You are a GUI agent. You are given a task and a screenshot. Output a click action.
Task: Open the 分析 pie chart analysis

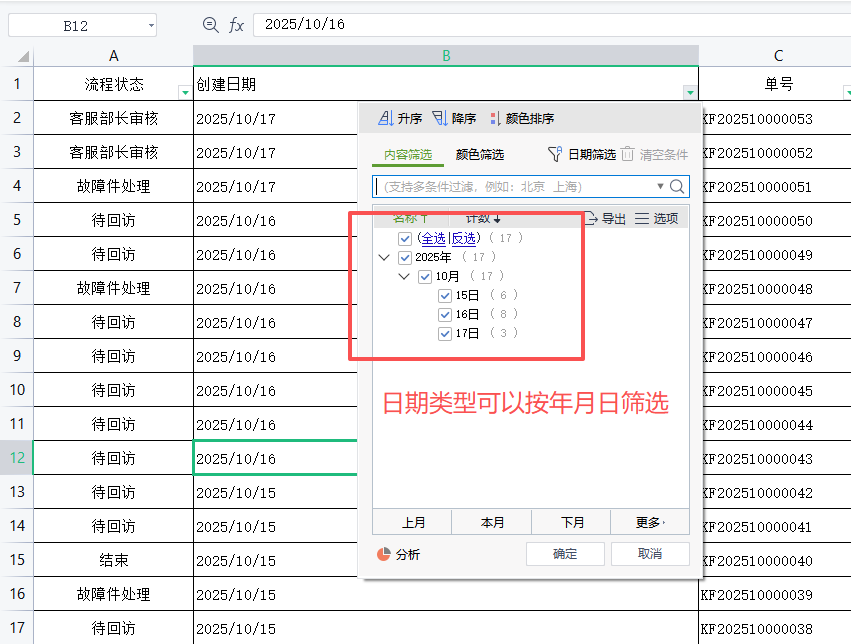click(384, 554)
